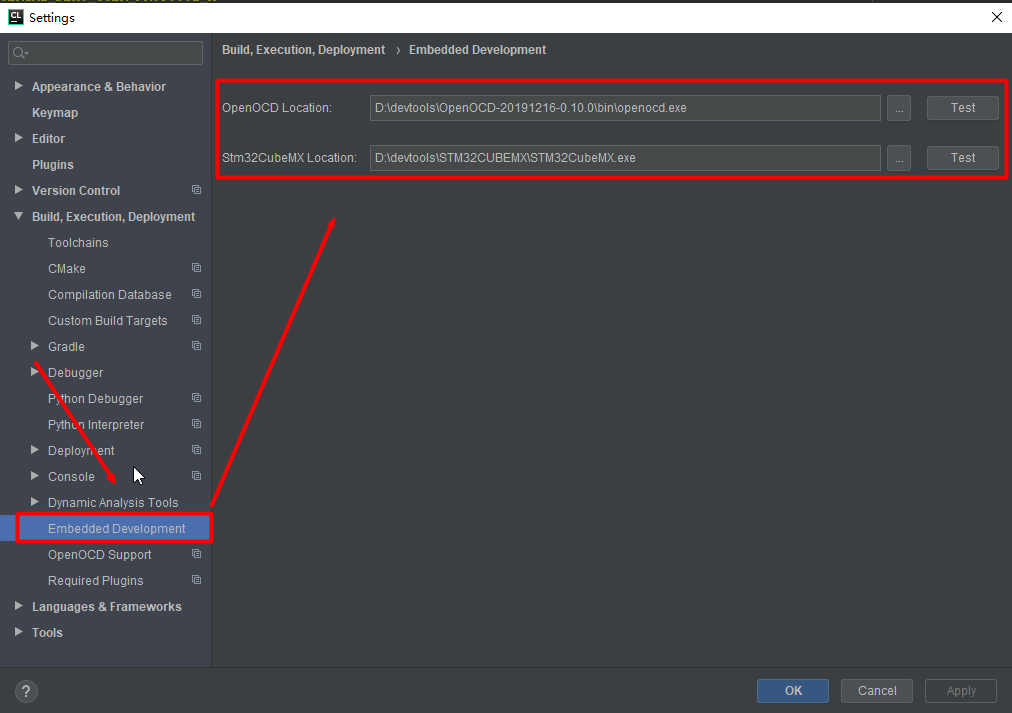This screenshot has width=1012, height=713.
Task: Click the project-level icon beside Custom Build Targets
Action: (x=196, y=320)
